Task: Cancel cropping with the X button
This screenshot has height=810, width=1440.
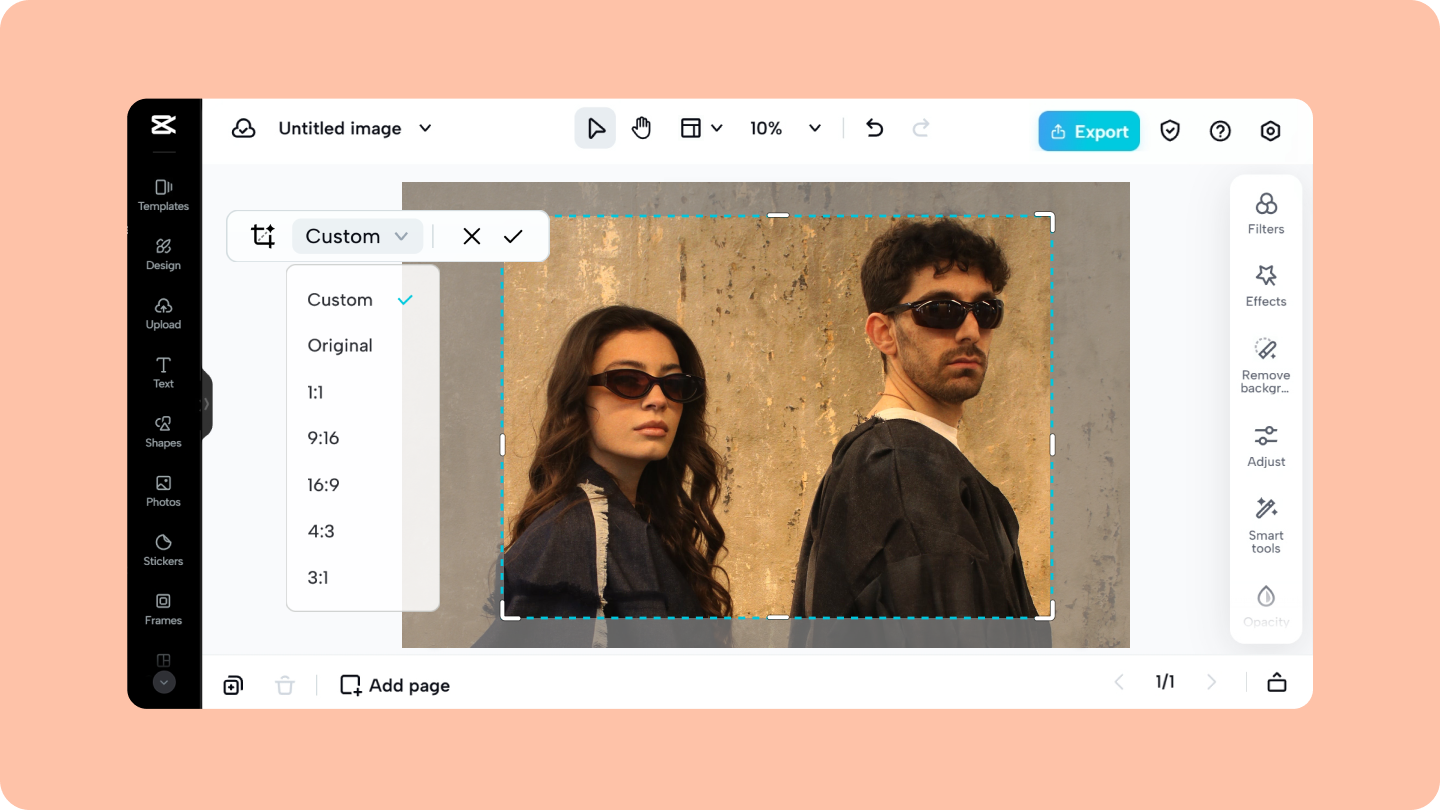Action: click(471, 236)
